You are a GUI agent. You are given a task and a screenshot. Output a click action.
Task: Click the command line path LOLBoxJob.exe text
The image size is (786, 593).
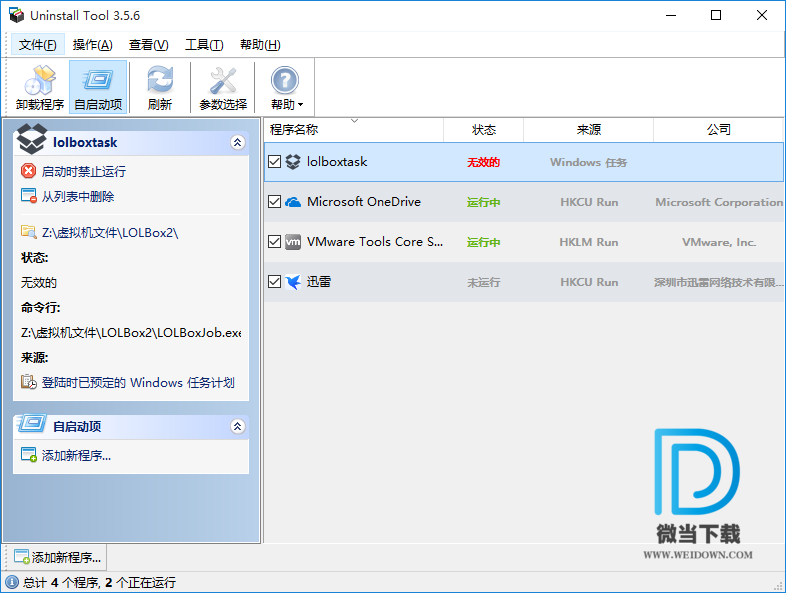(x=131, y=333)
